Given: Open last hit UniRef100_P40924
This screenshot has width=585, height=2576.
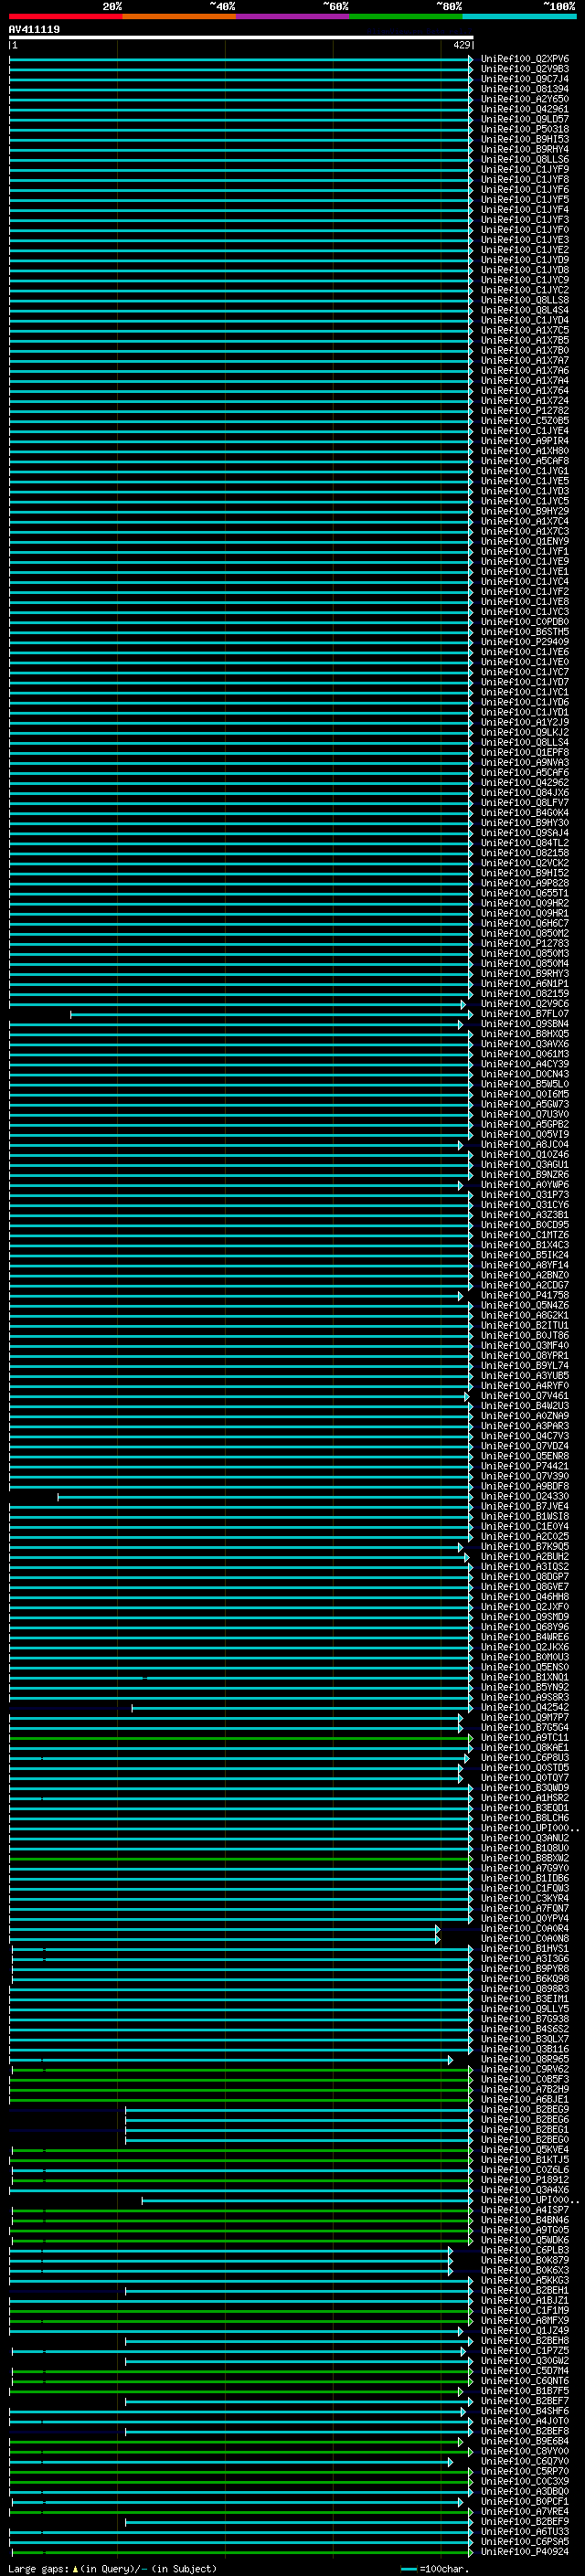Looking at the screenshot, I should click(525, 2551).
